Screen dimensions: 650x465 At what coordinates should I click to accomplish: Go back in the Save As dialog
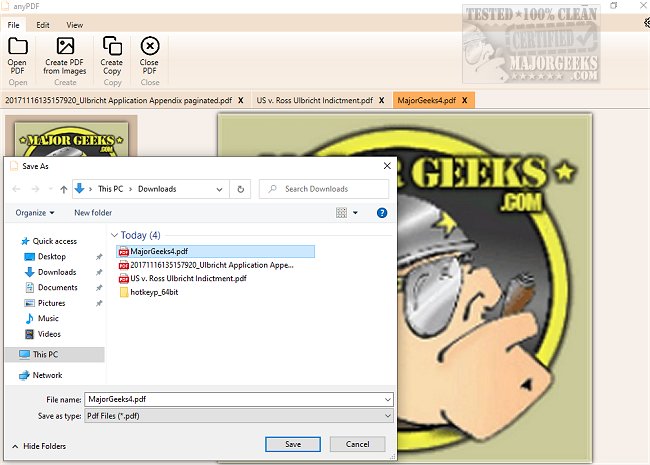tap(17, 189)
